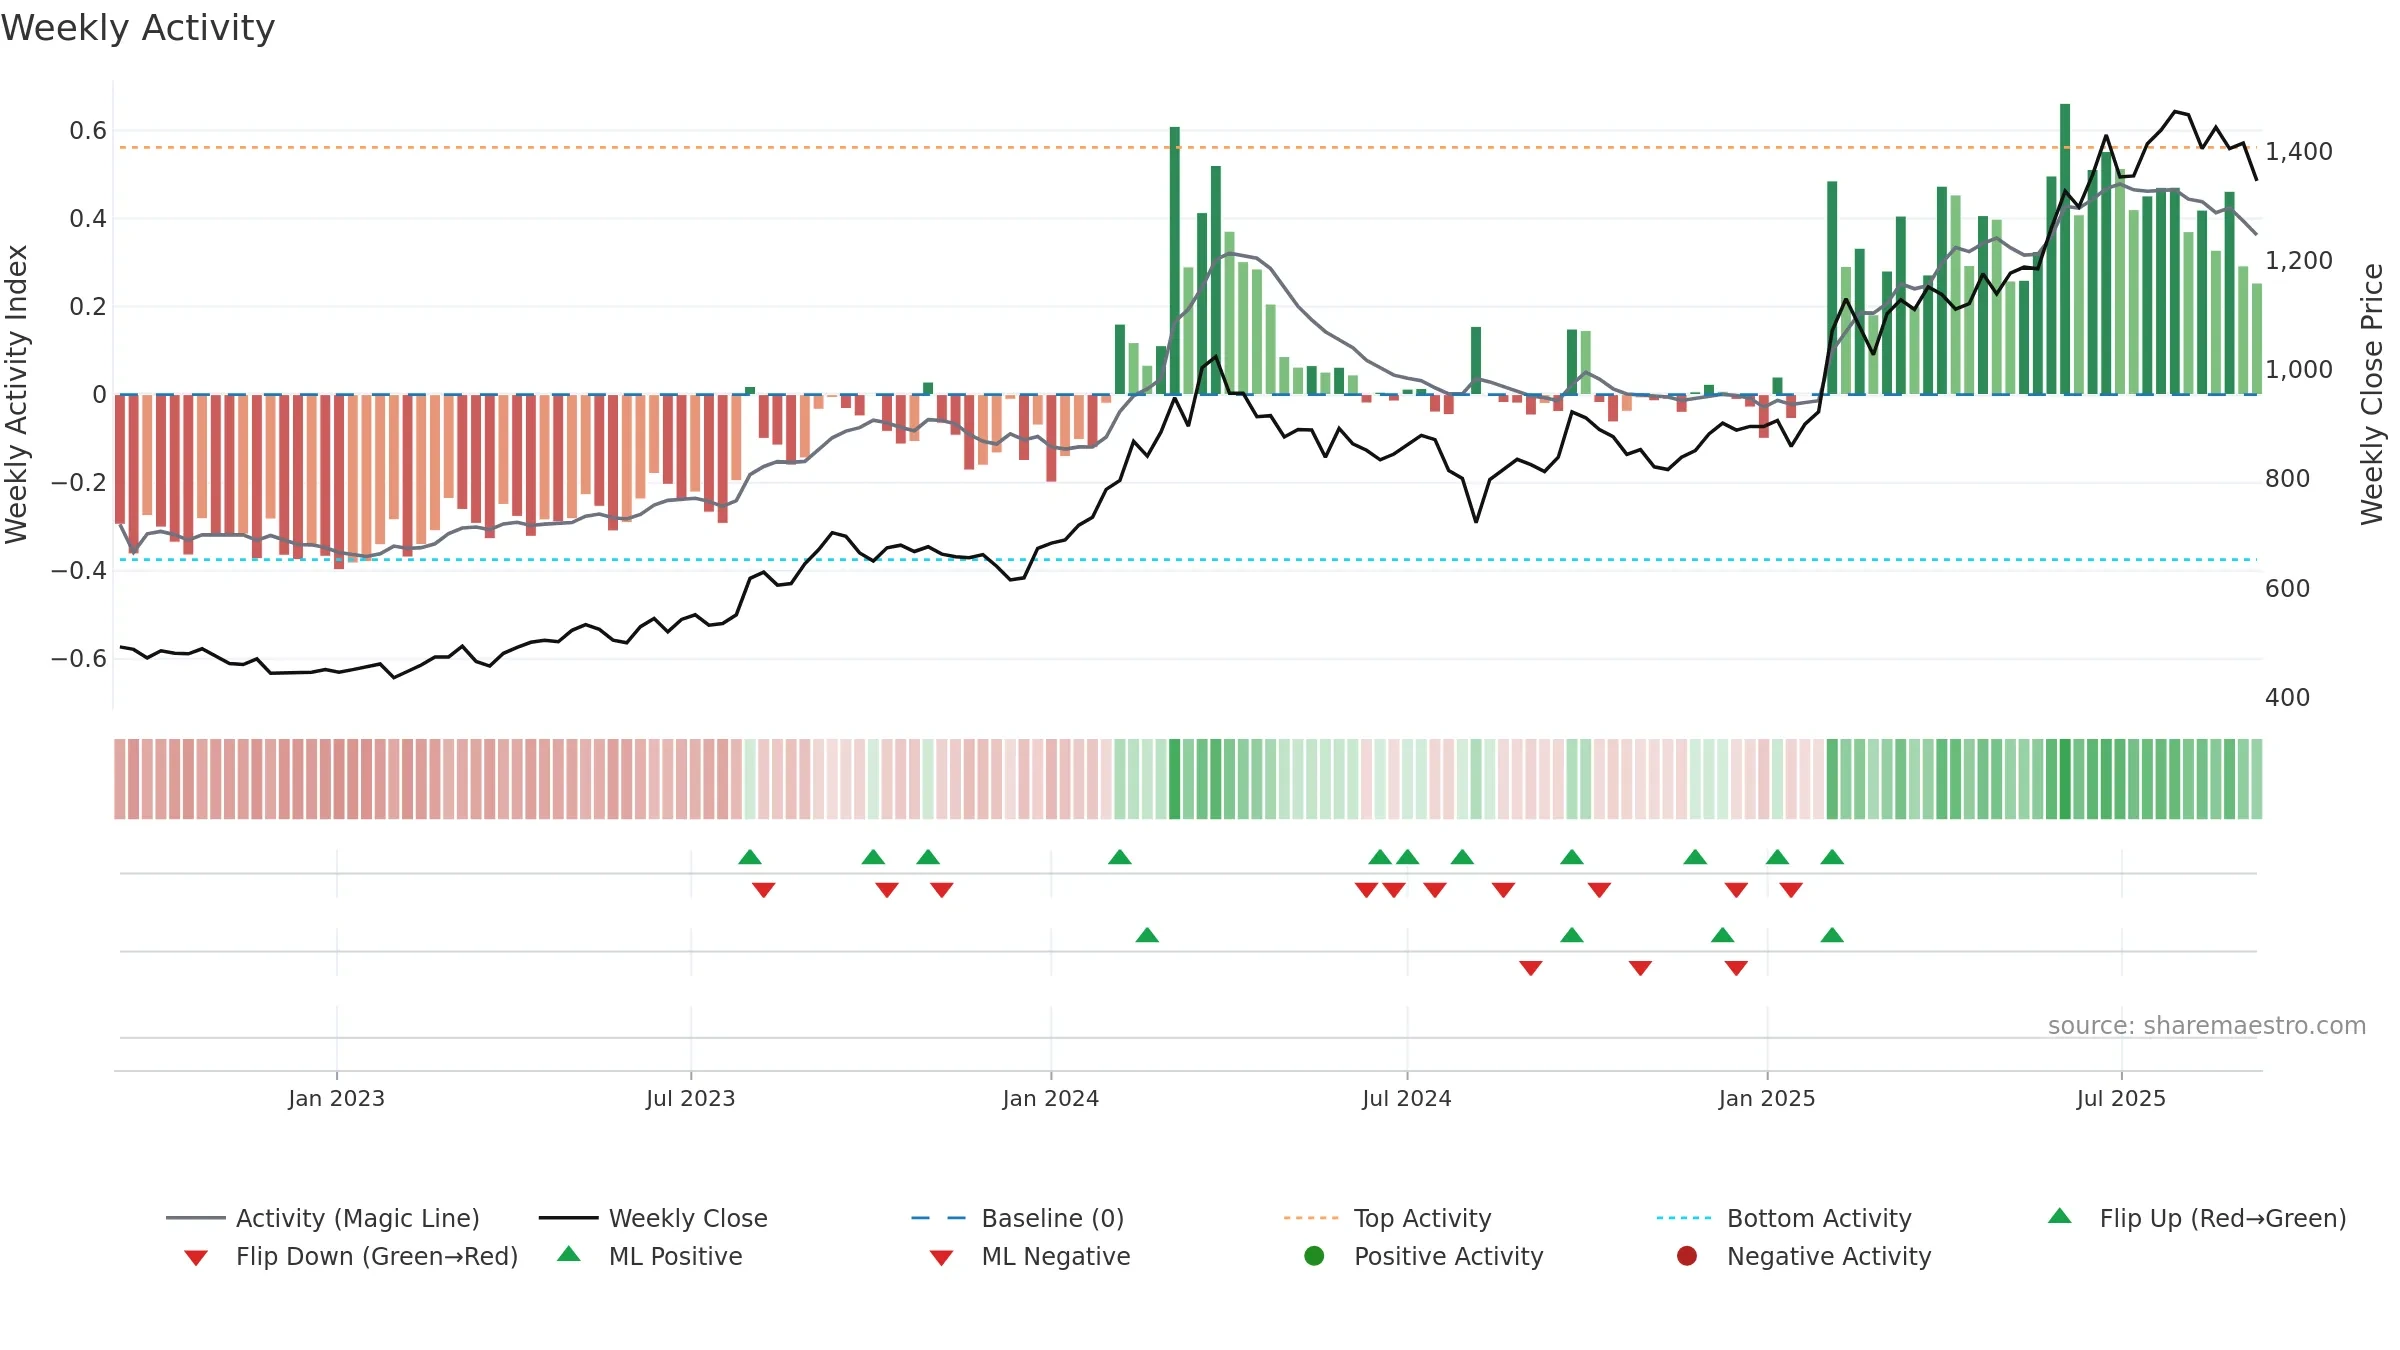Viewport: 2400px width, 1350px height.
Task: Click the ML positive triangle in early 2024
Action: point(1147,935)
